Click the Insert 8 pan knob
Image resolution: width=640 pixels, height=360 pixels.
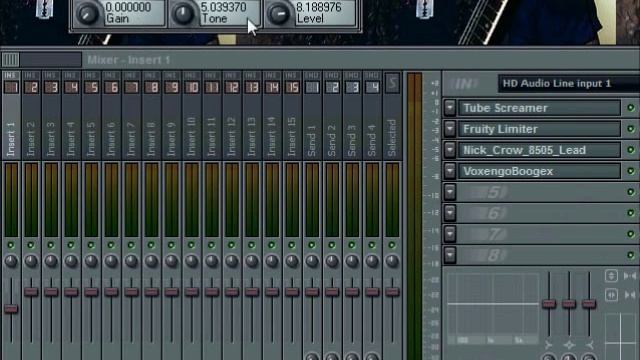coord(151,261)
